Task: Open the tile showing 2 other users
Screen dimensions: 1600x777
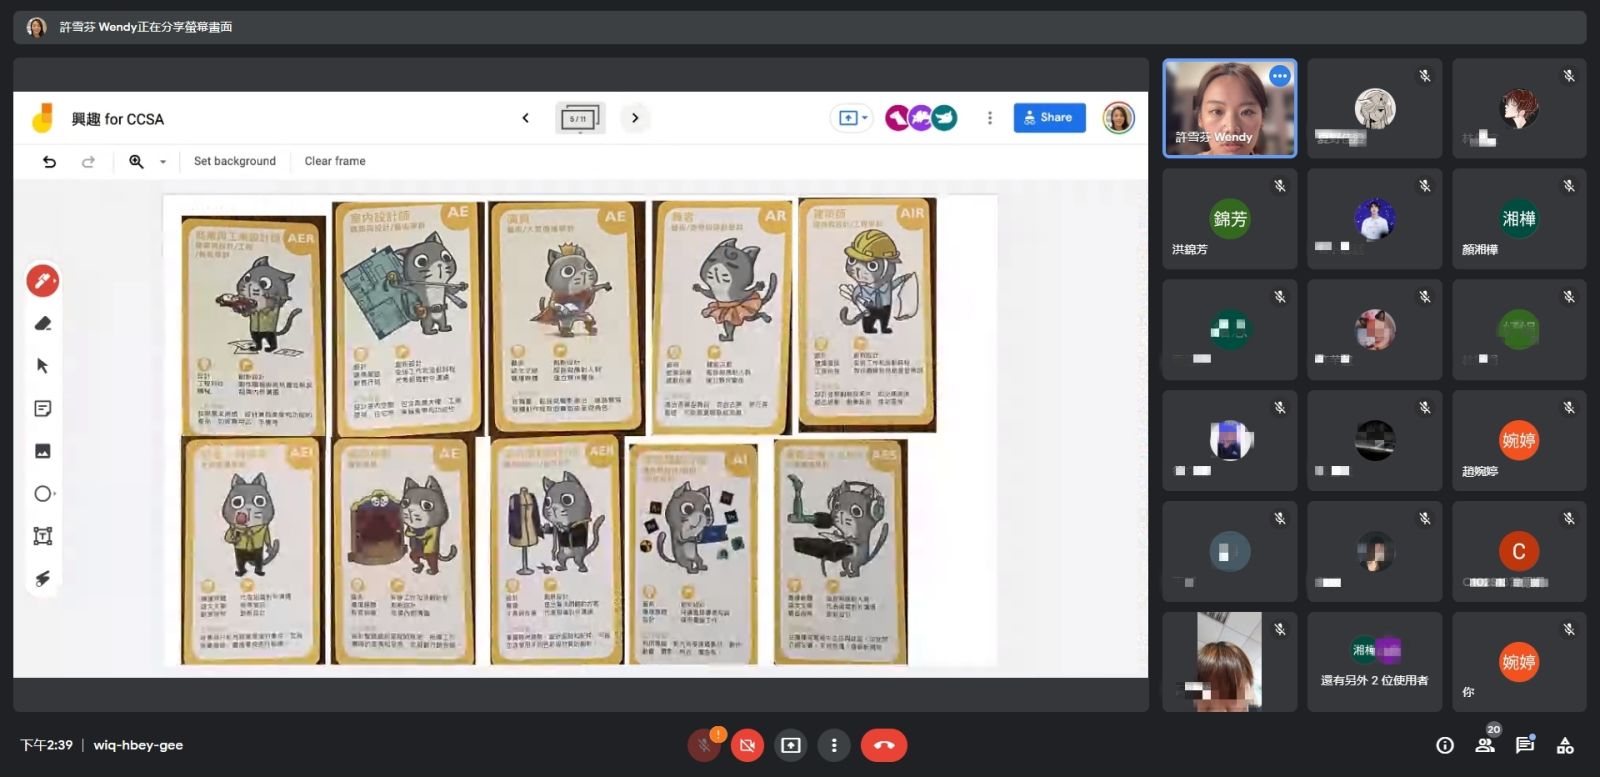Action: [x=1375, y=662]
